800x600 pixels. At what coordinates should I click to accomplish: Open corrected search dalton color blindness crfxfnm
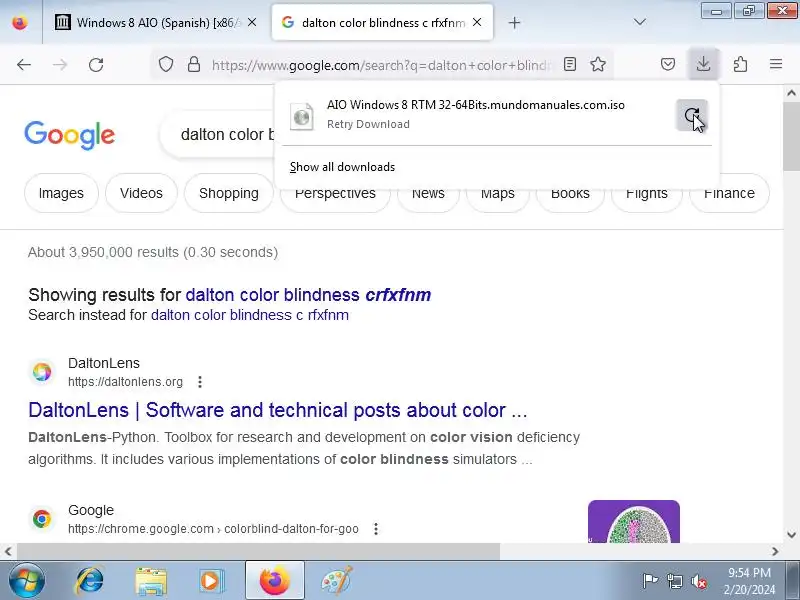coord(308,295)
